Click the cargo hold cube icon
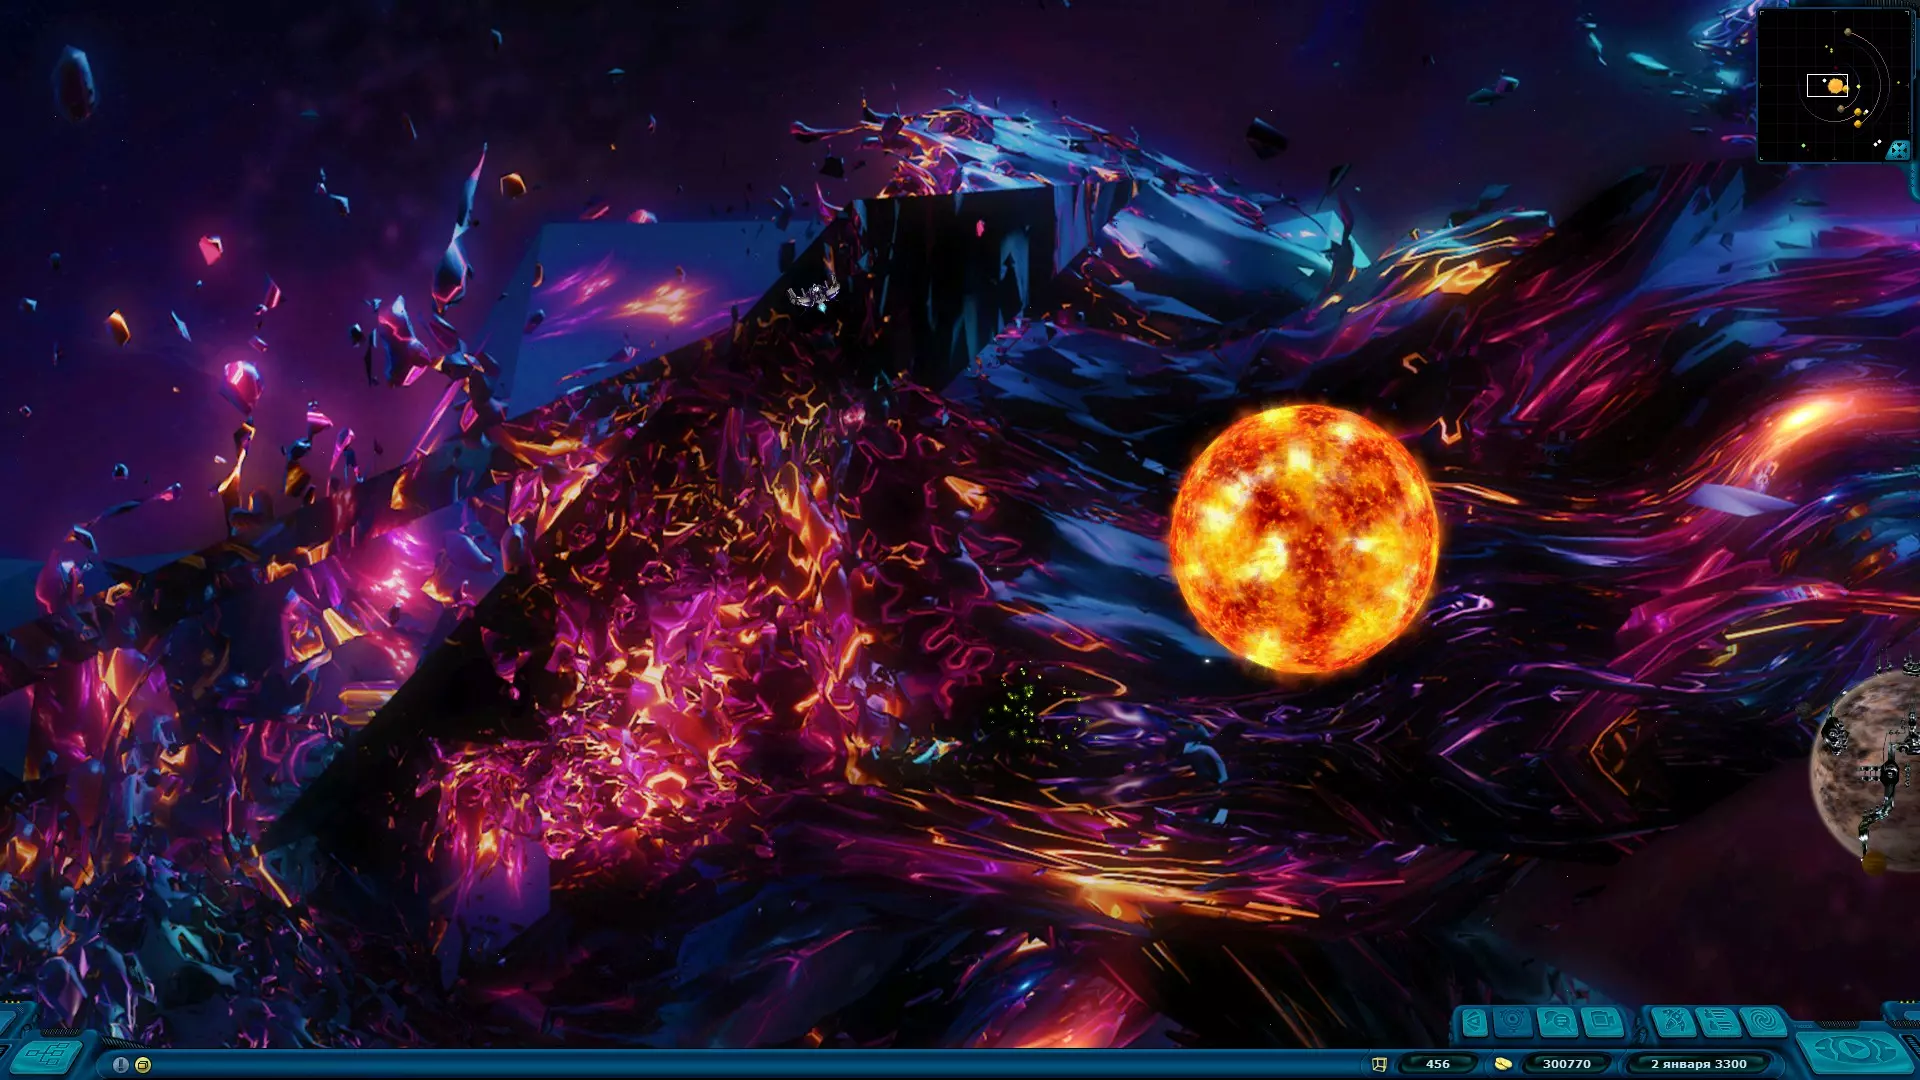Screen dimensions: 1920x1080 1379,1064
